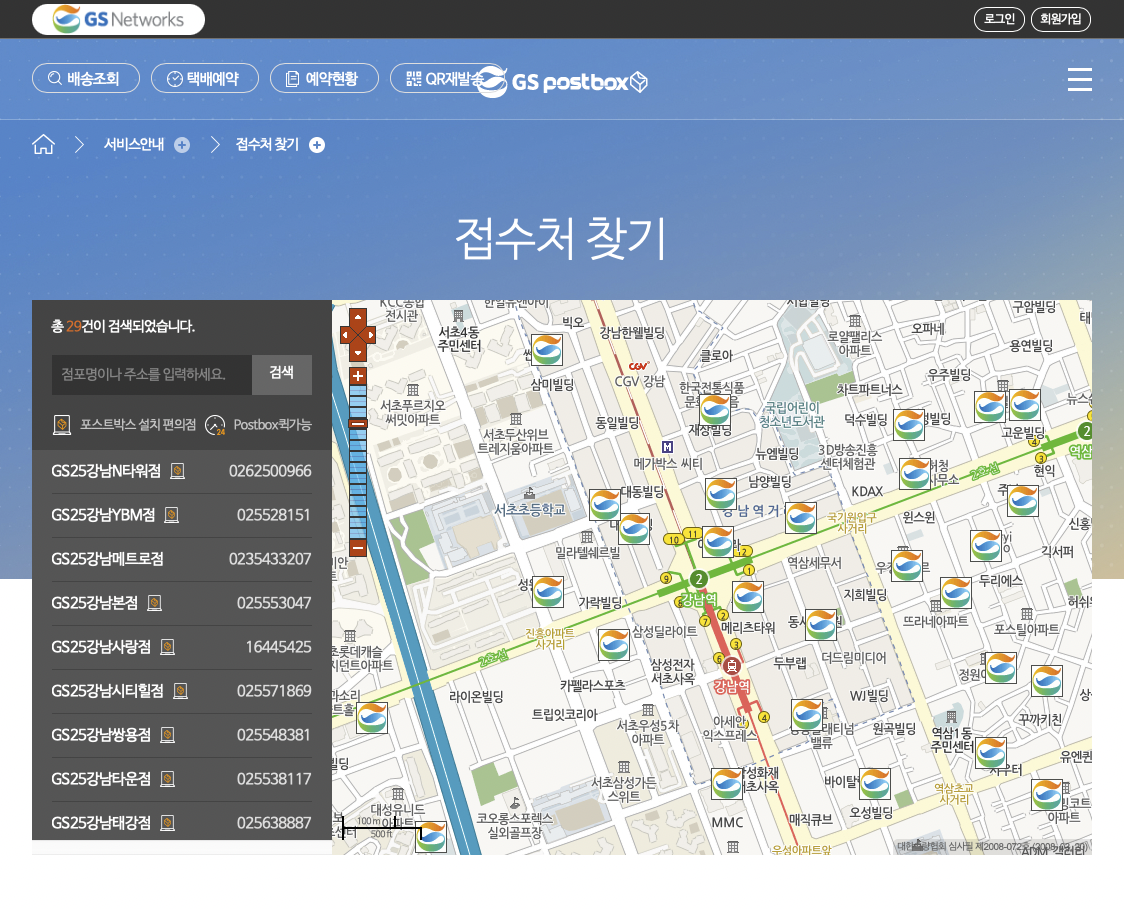Viewport: 1124px width, 909px height.
Task: Click 접수처 찾기 breadcrumb link
Action: pyautogui.click(x=267, y=145)
